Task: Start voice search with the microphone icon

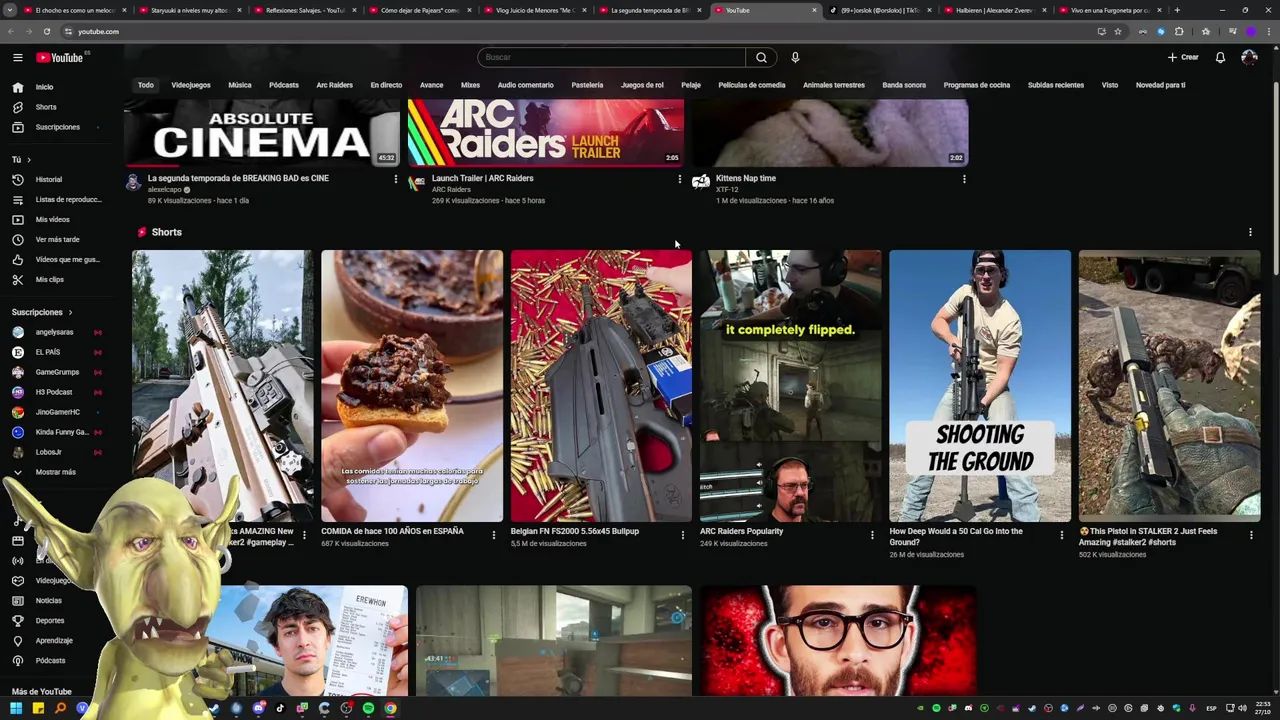Action: click(795, 57)
